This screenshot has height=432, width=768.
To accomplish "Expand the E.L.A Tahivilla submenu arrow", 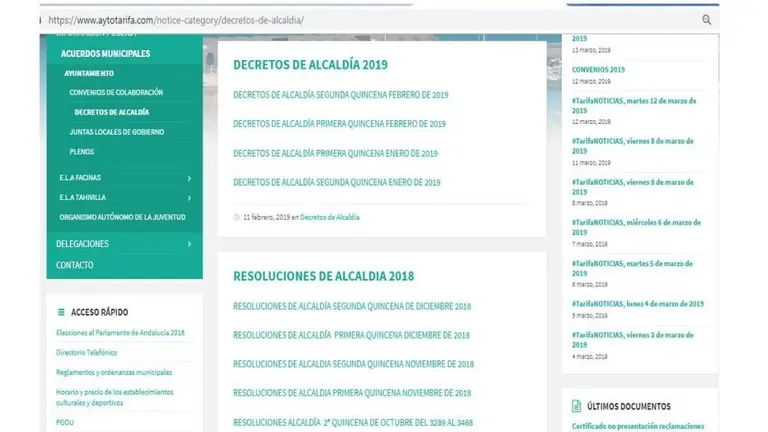I will coord(189,198).
